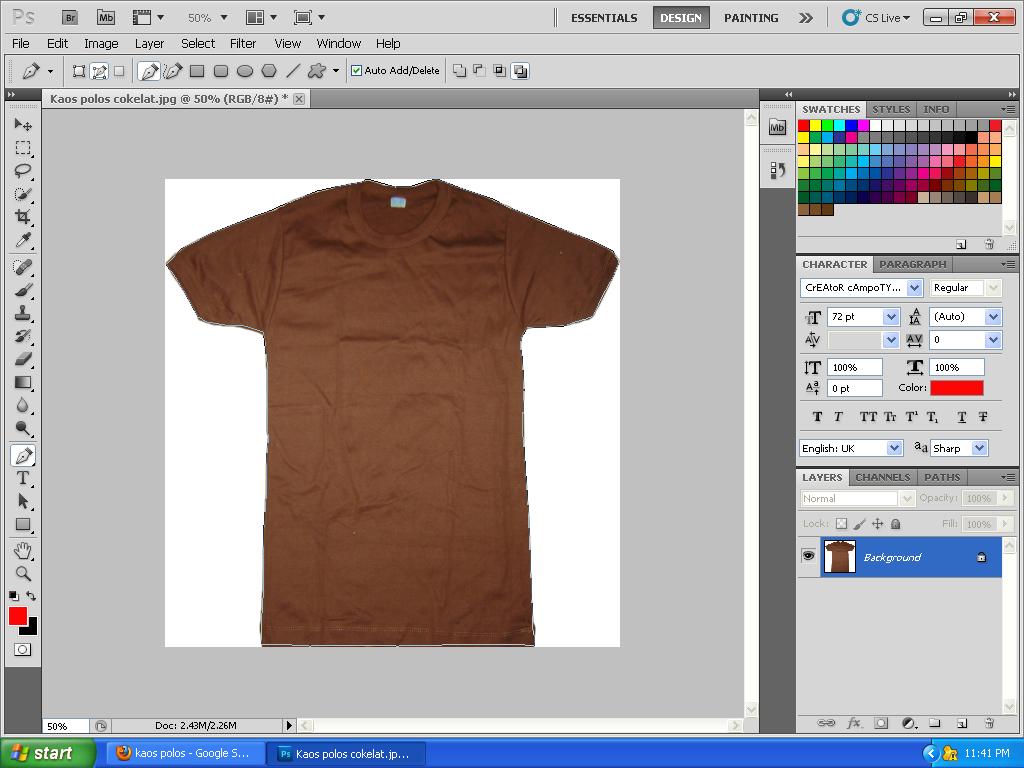Select the Move tool
1024x768 pixels.
coord(23,124)
